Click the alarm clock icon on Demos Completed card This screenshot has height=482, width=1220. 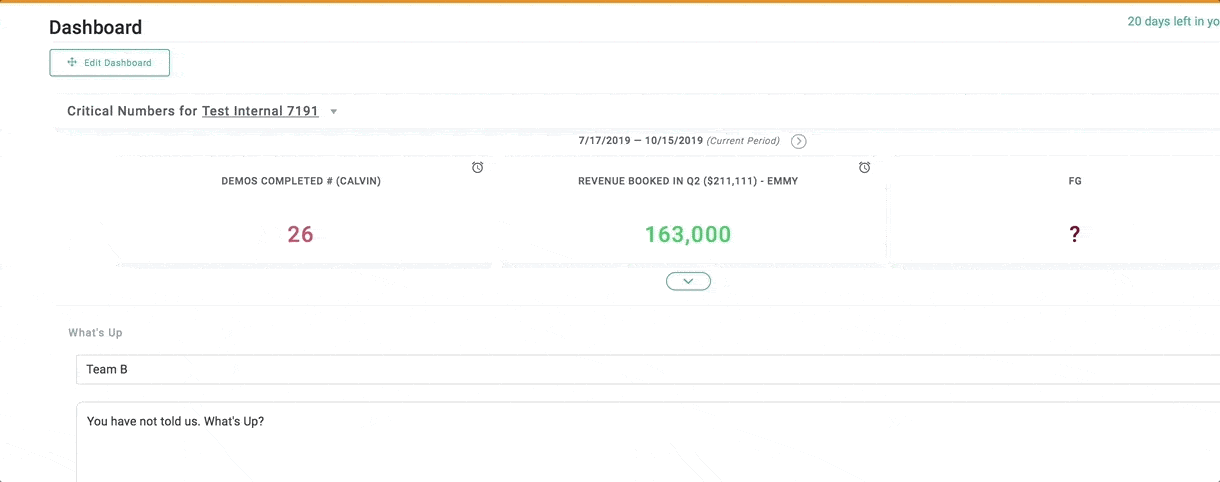tap(478, 167)
